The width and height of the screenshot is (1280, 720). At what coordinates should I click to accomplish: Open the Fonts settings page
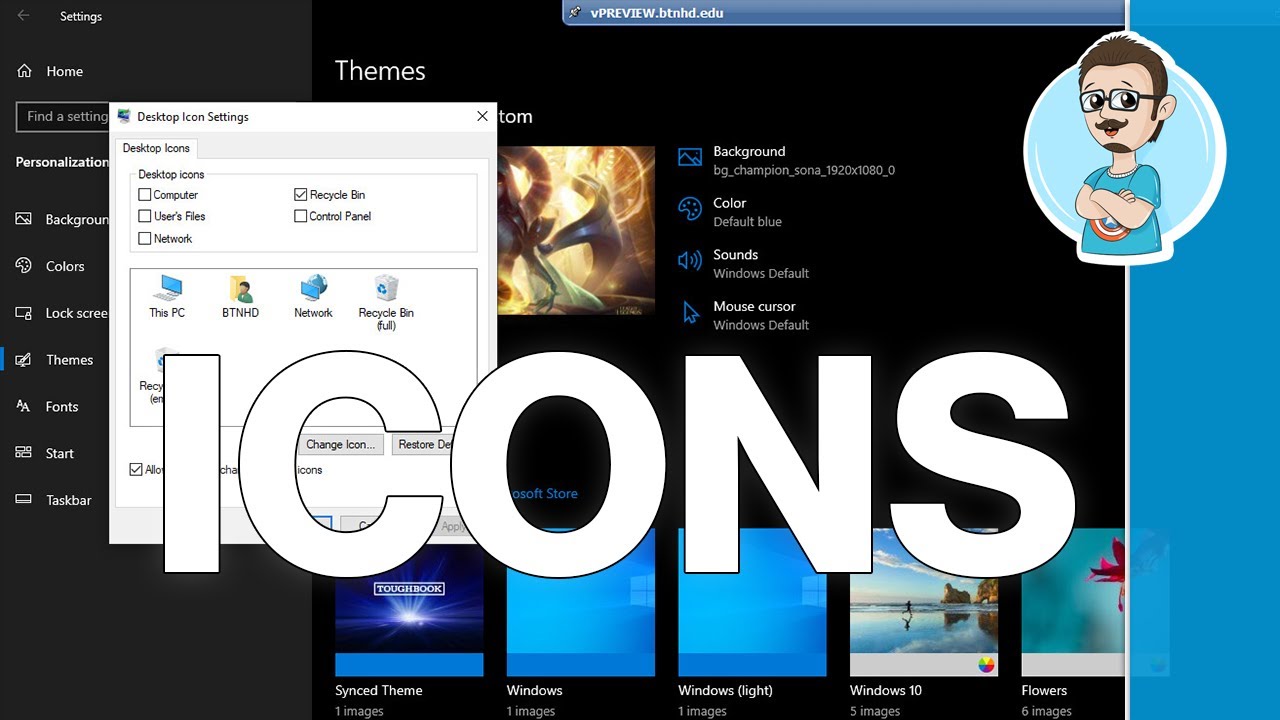tap(48, 407)
